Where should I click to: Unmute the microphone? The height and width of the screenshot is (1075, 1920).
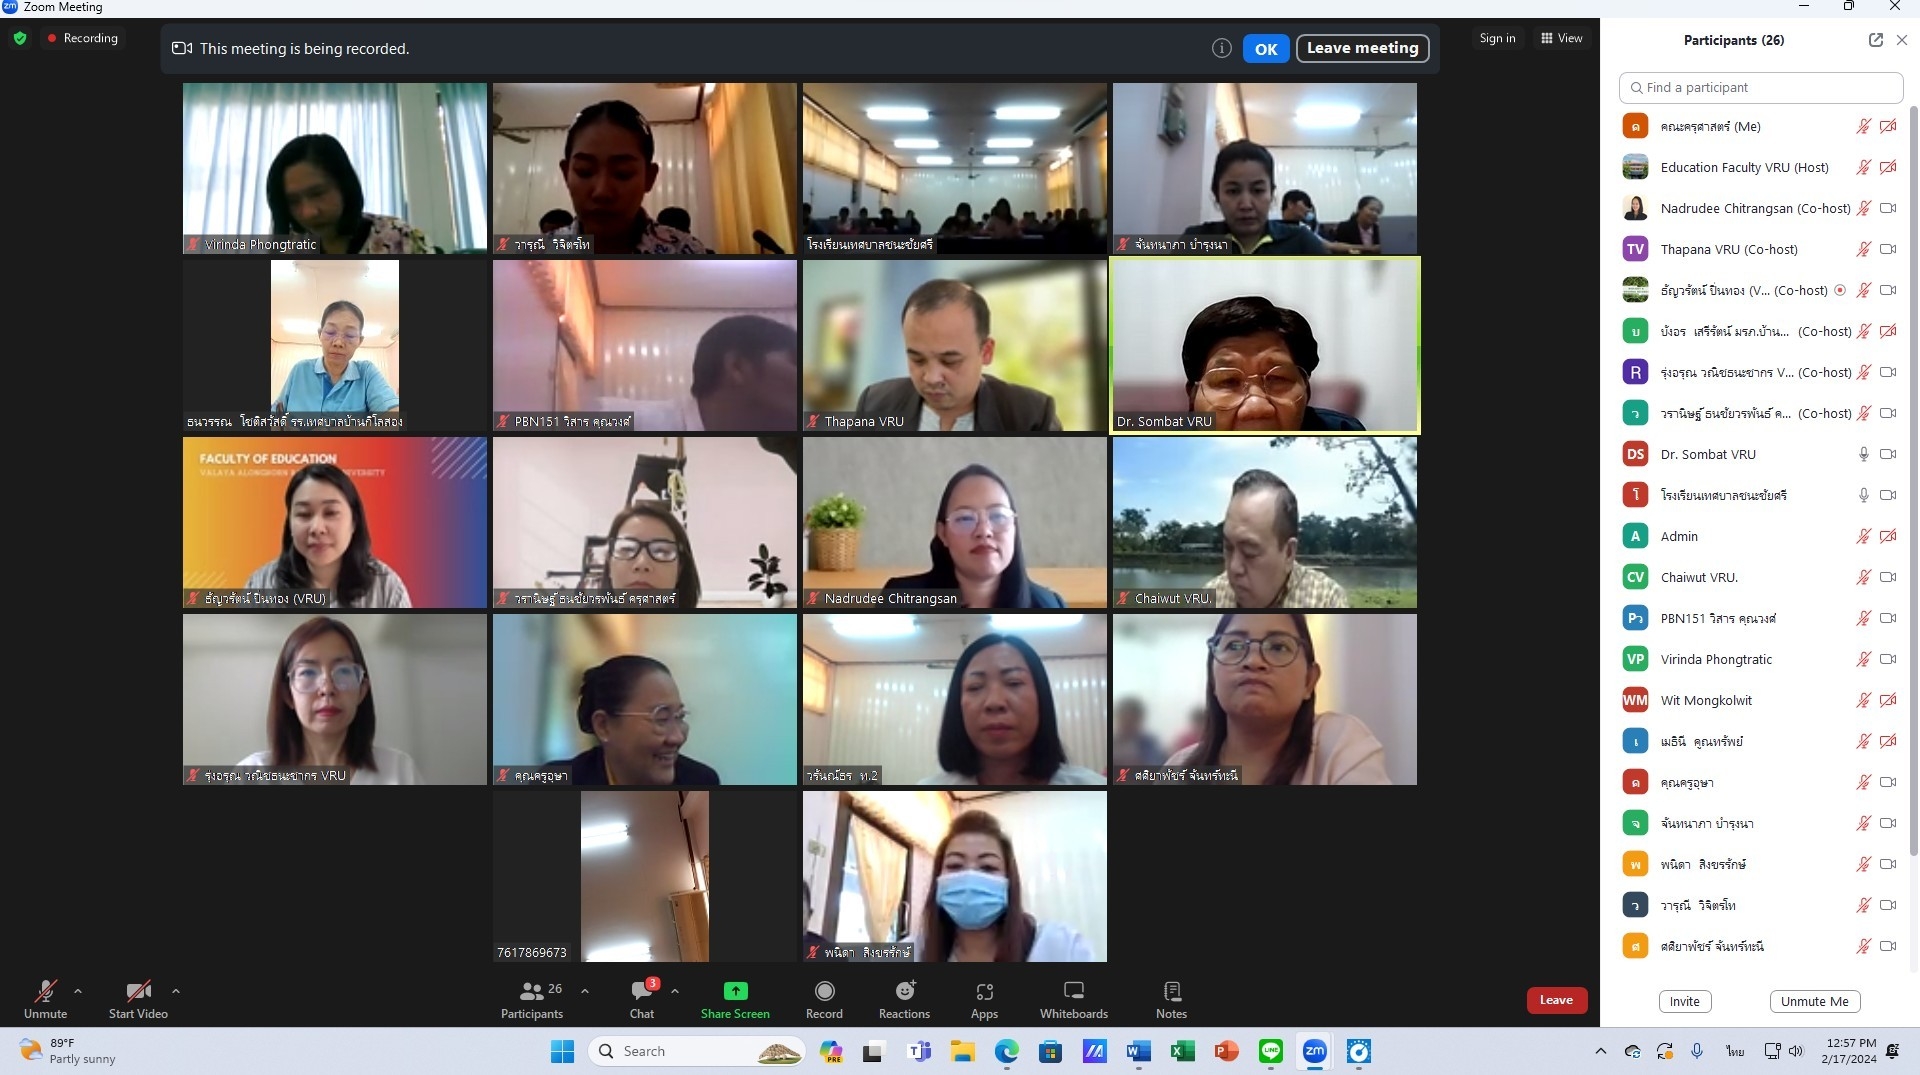(x=46, y=991)
